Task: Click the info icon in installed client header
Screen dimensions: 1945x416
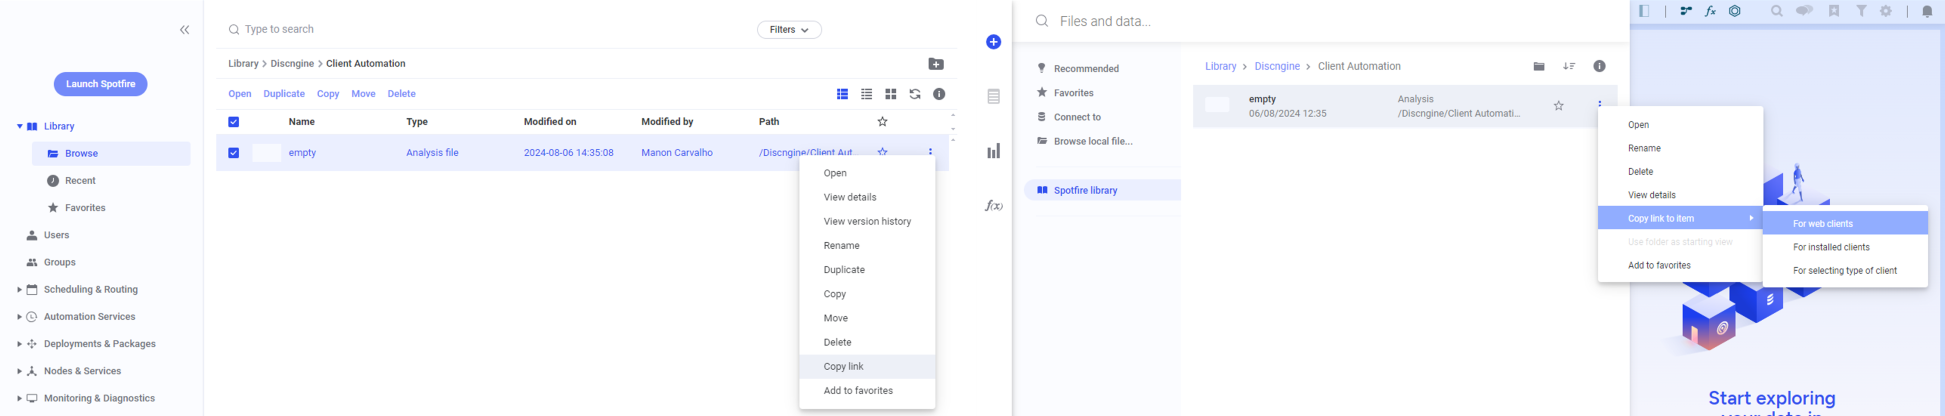Action: pos(1599,66)
